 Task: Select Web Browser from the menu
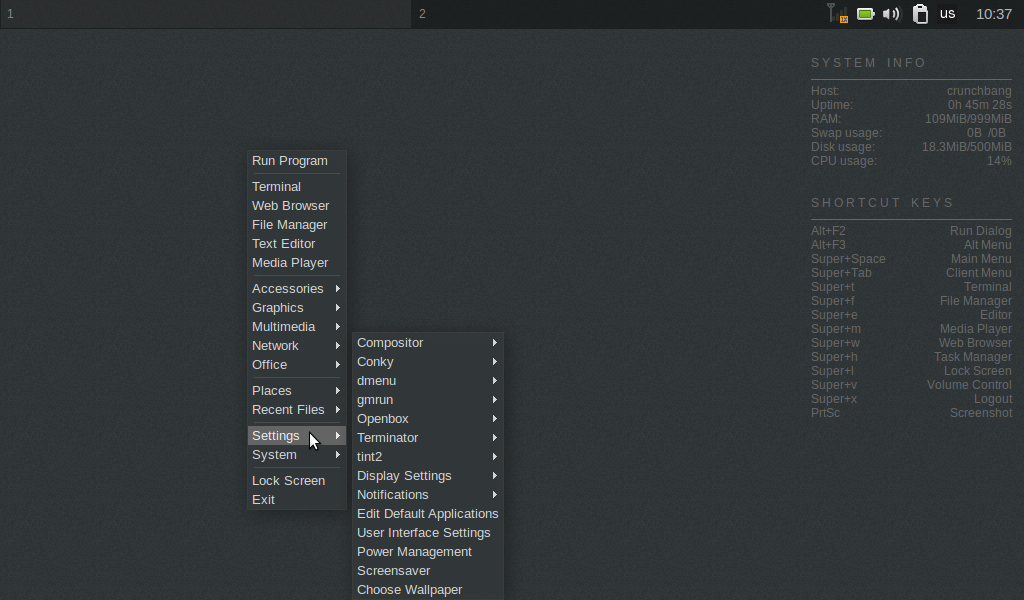[x=290, y=205]
